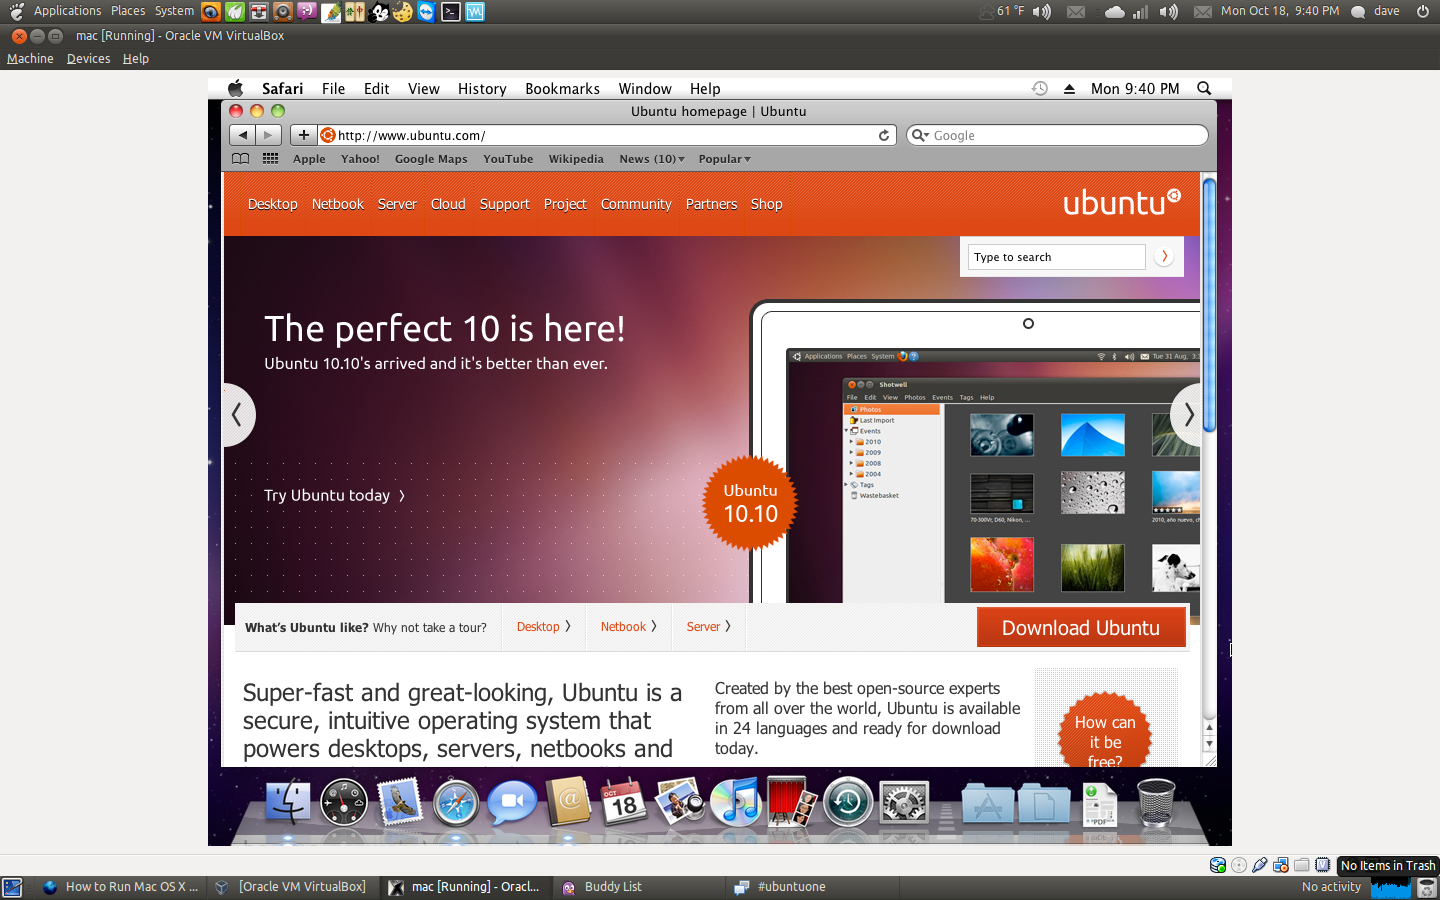Open the Documents folder stack in dock
Screen dimensions: 1440x900
1044,803
